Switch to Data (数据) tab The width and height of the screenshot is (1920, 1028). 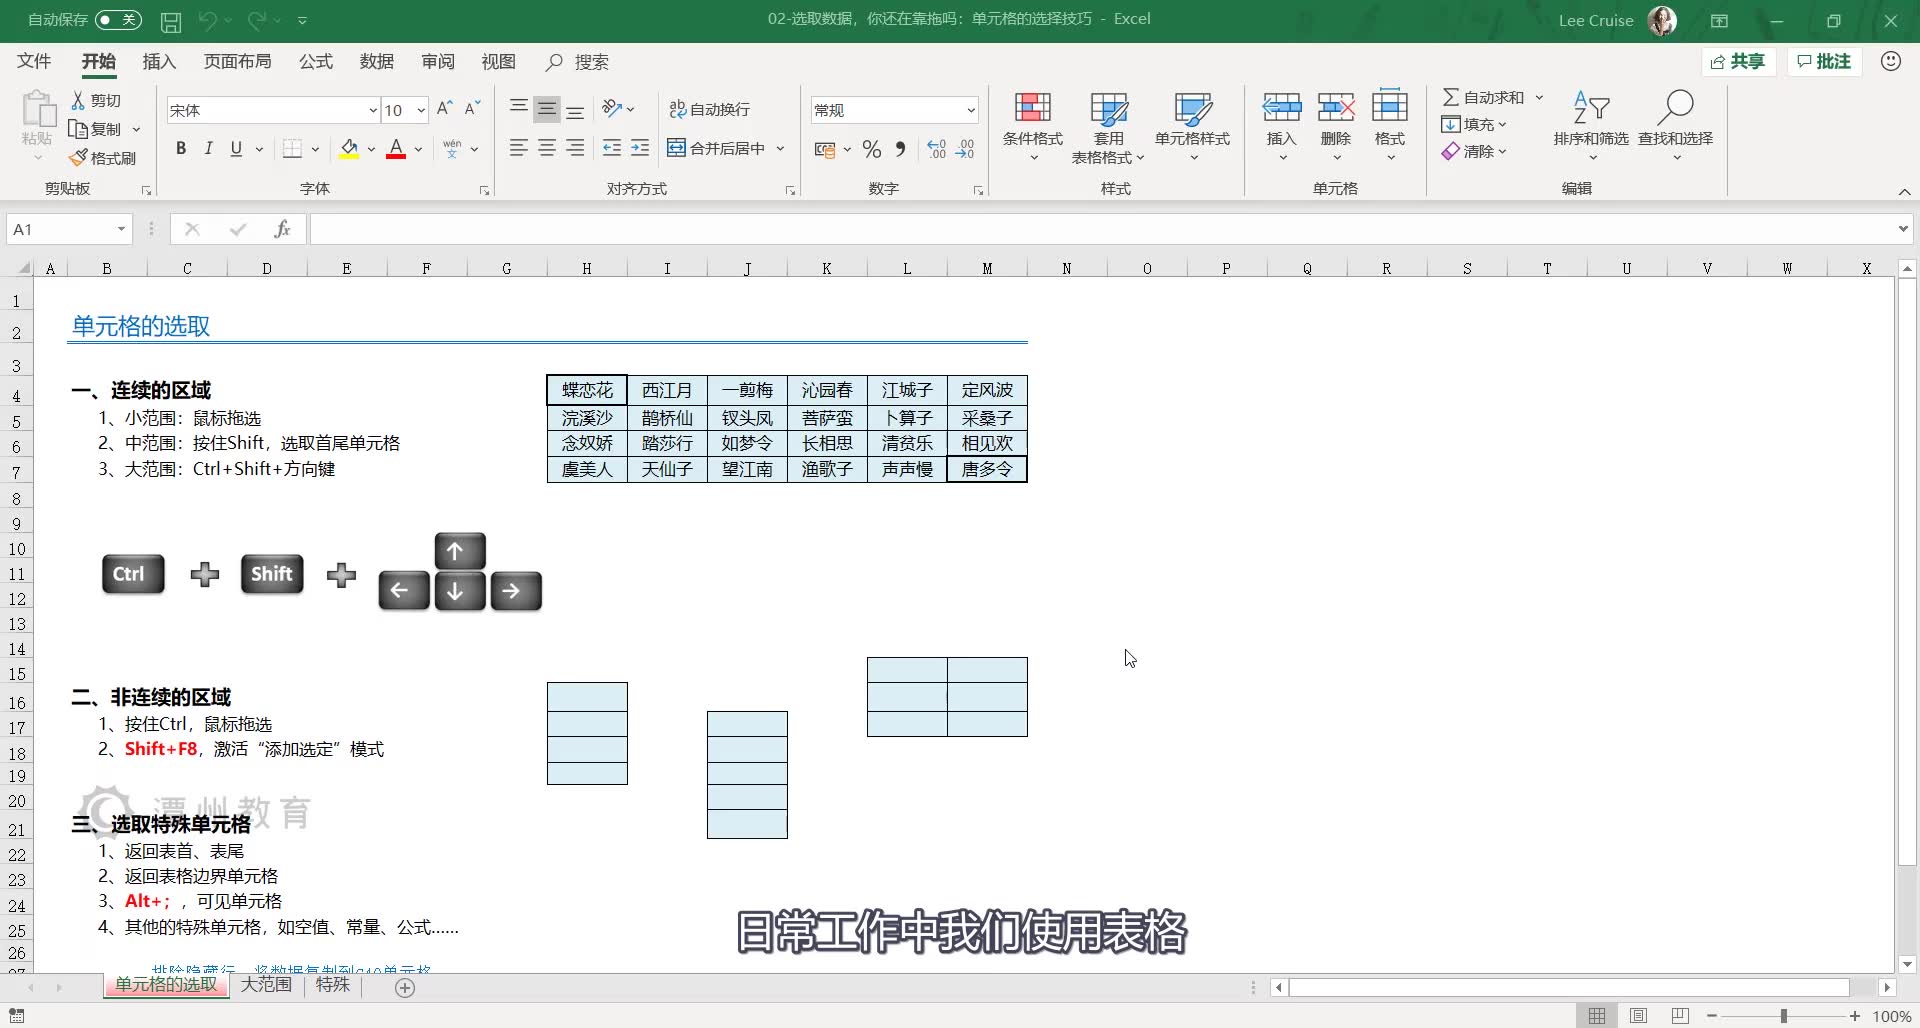(377, 62)
